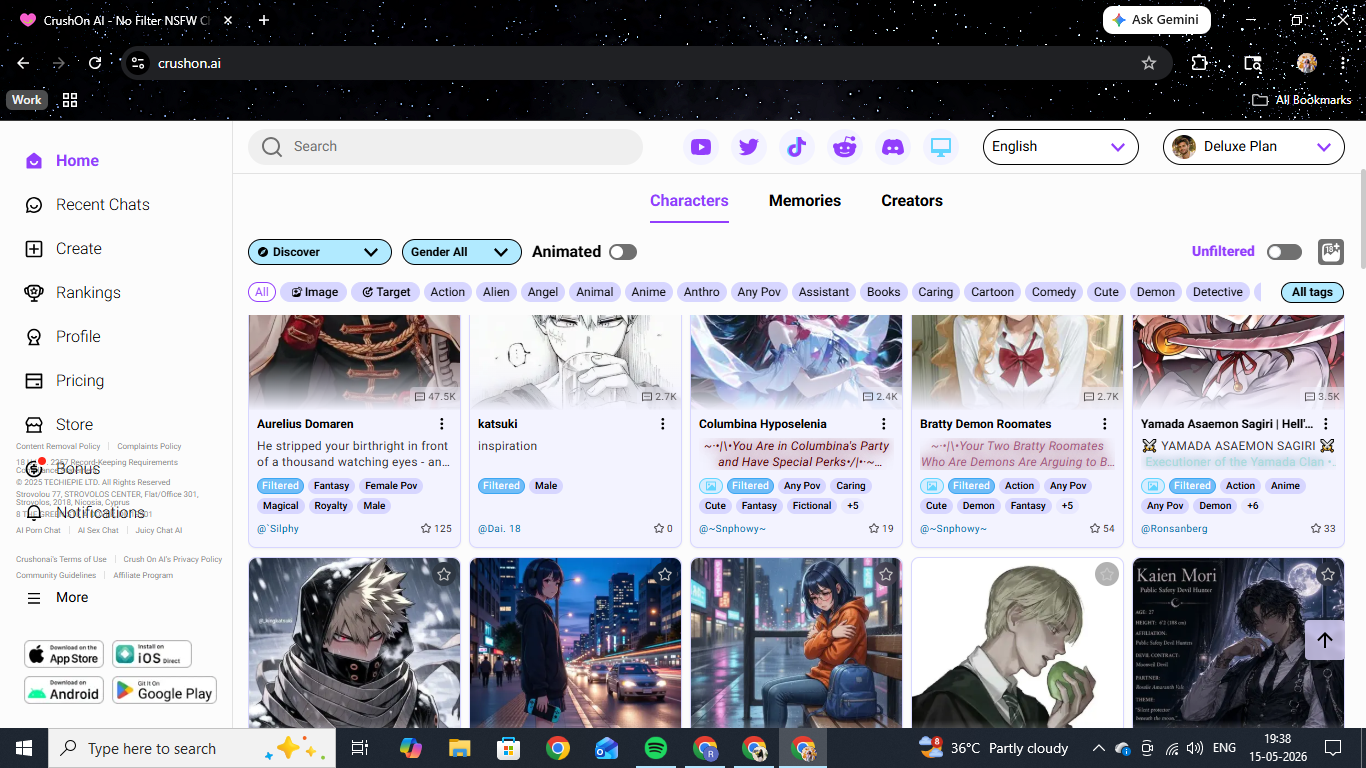1366x768 pixels.
Task: Open three-dot menu on Bratty Demon Roomates card
Action: pos(1104,424)
